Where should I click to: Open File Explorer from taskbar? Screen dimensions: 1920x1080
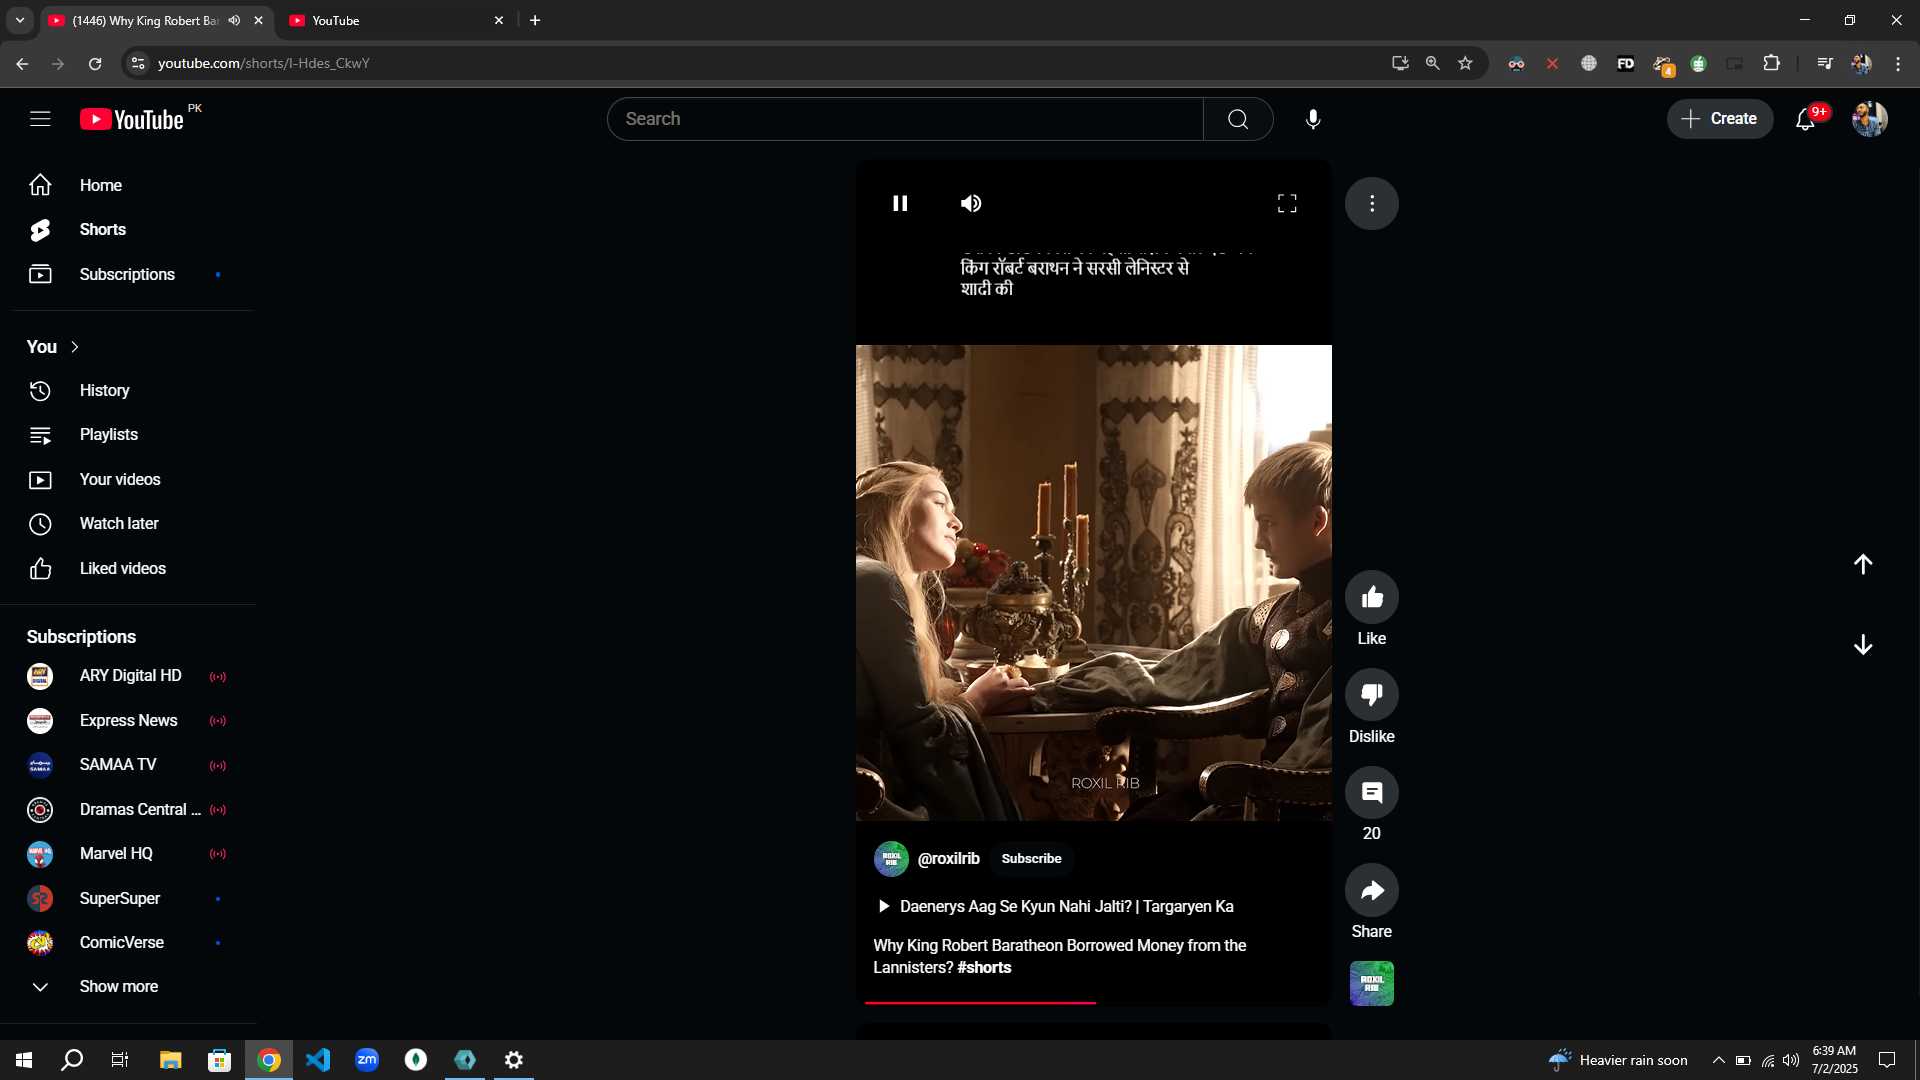(x=170, y=1060)
